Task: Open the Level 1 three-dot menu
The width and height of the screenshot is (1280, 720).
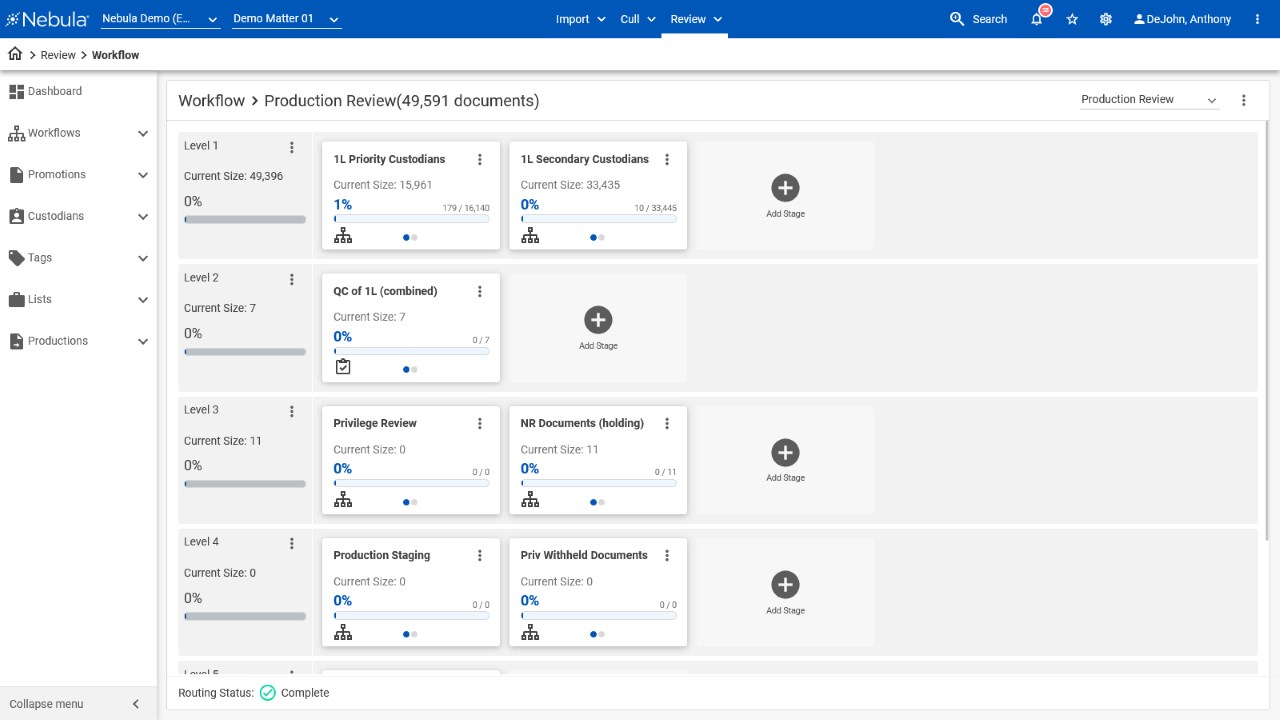Action: (292, 147)
